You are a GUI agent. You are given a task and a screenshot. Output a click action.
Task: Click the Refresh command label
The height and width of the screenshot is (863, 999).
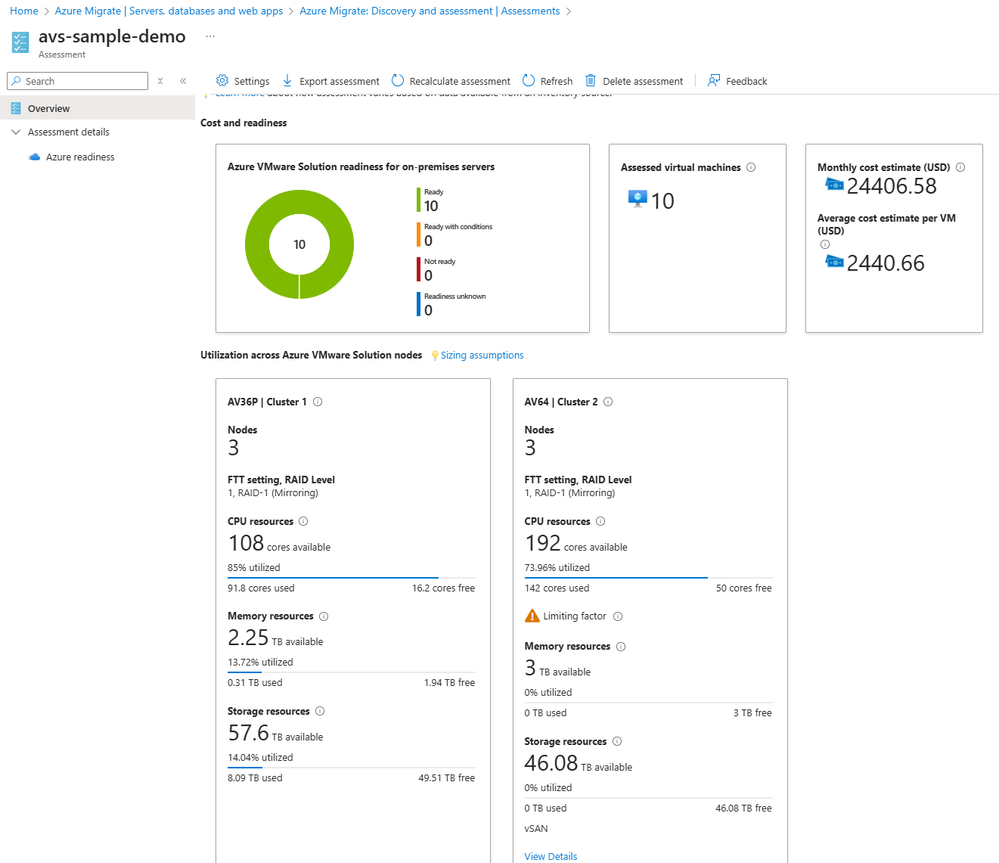pyautogui.click(x=556, y=81)
